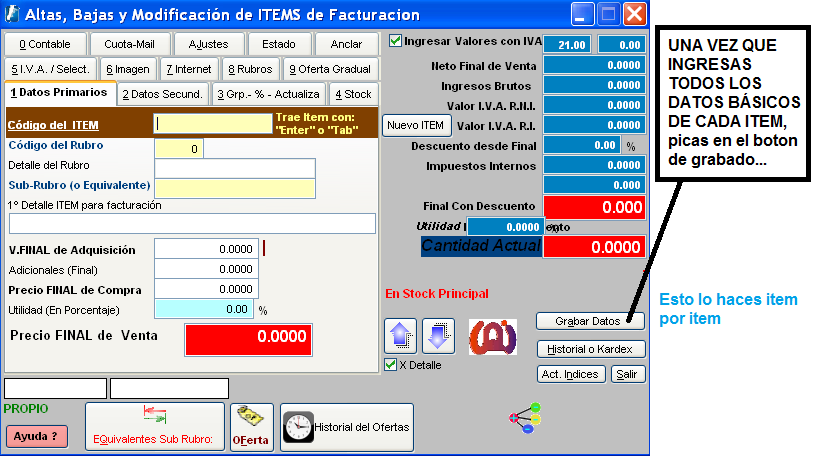Open Historial o Kardex
Screen dimensions: 816x456
point(591,349)
